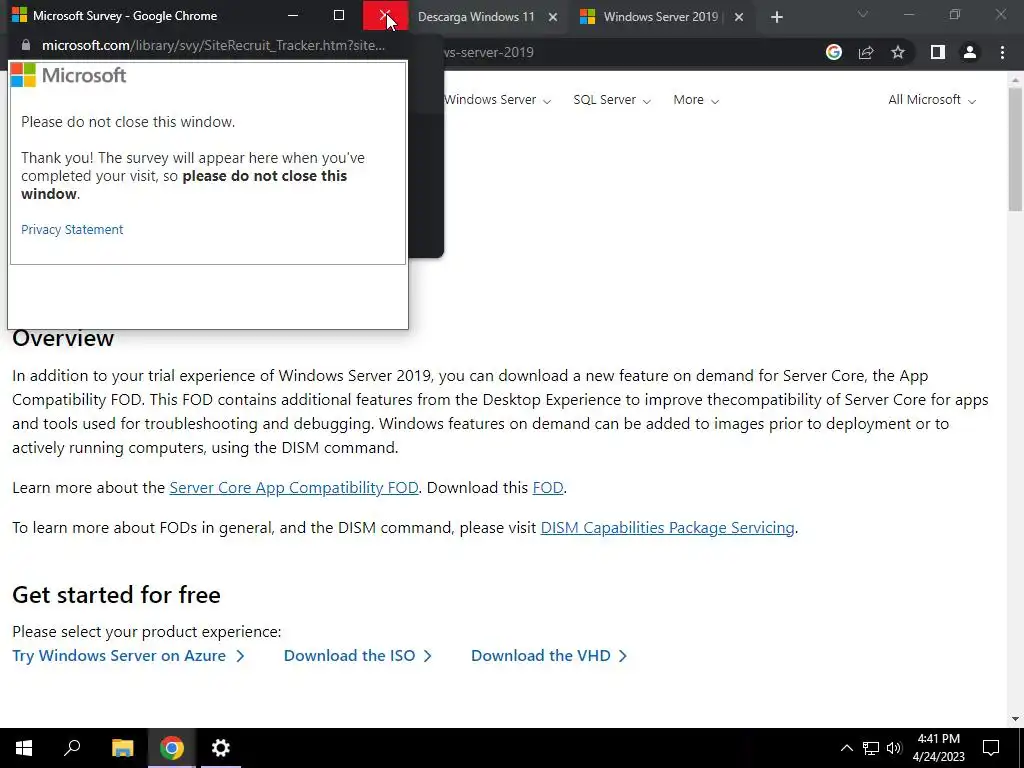The width and height of the screenshot is (1024, 768).
Task: Click the page vertical scrollbar thumb
Action: 1015,149
